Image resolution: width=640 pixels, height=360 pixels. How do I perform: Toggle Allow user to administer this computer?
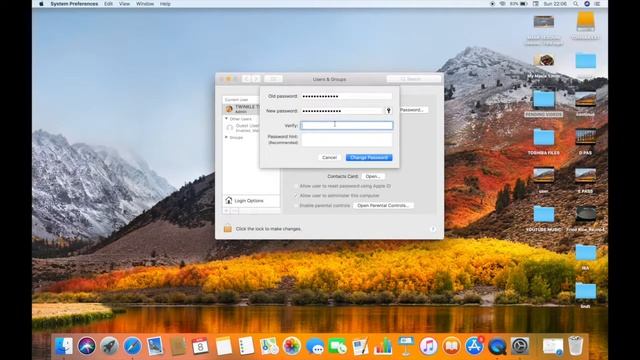296,196
